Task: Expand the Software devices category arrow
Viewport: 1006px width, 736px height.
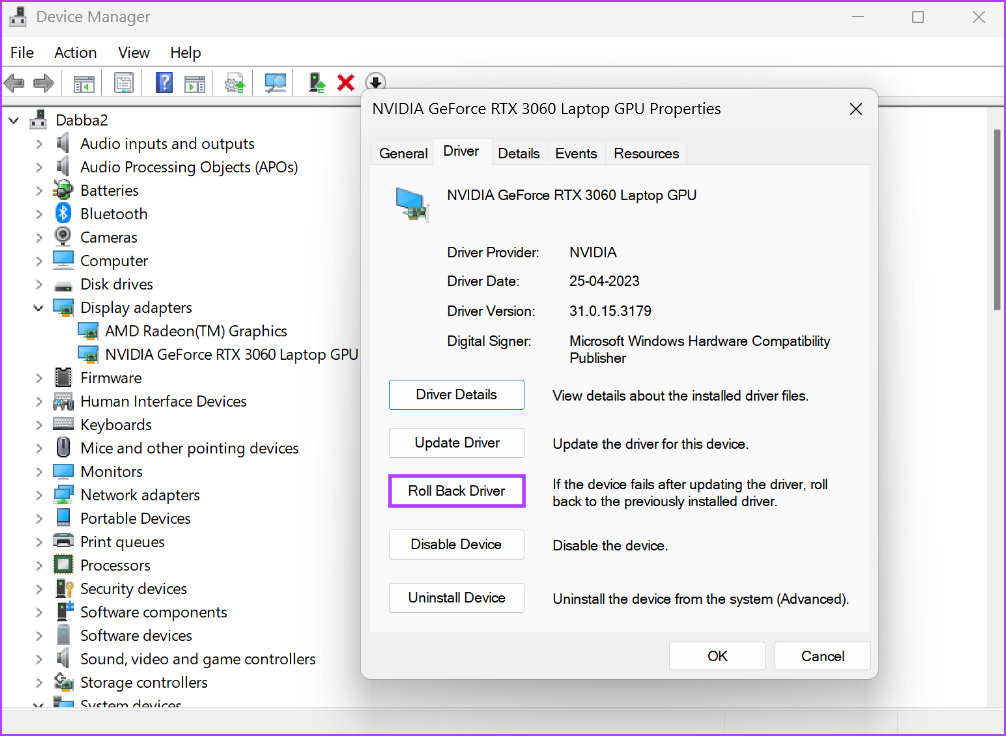Action: click(38, 636)
